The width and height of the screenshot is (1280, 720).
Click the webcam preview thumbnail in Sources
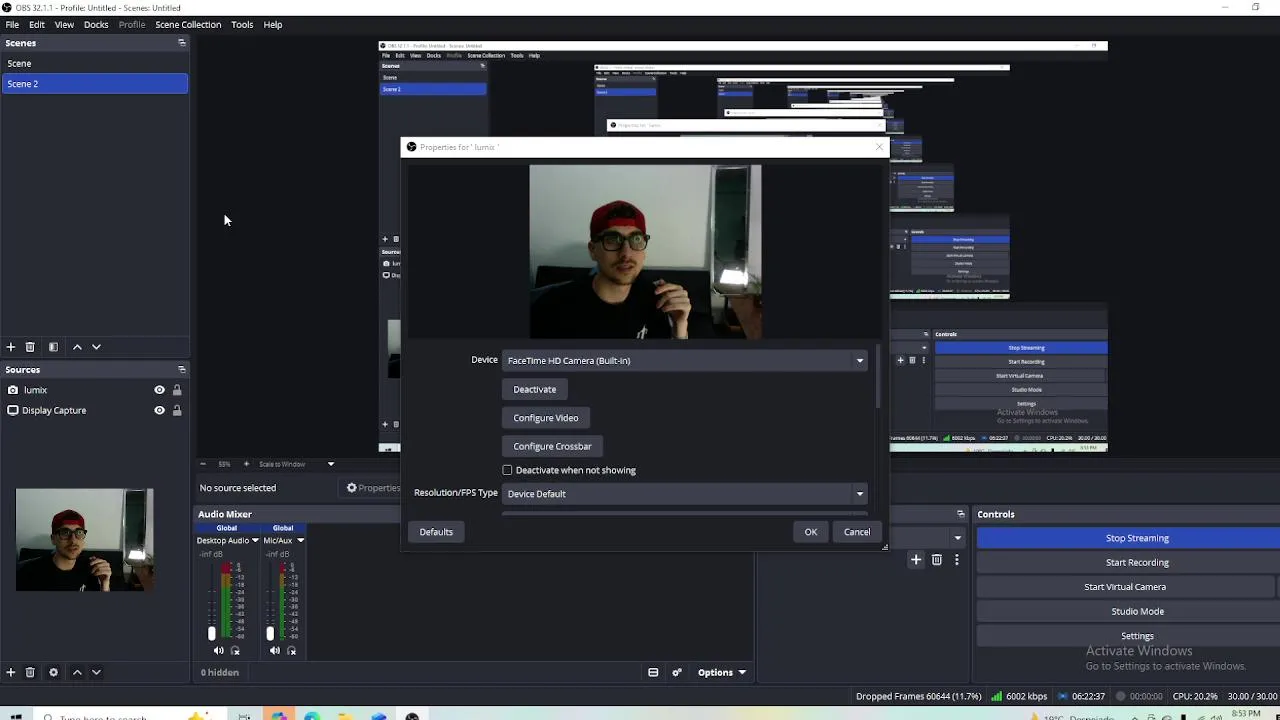point(84,540)
